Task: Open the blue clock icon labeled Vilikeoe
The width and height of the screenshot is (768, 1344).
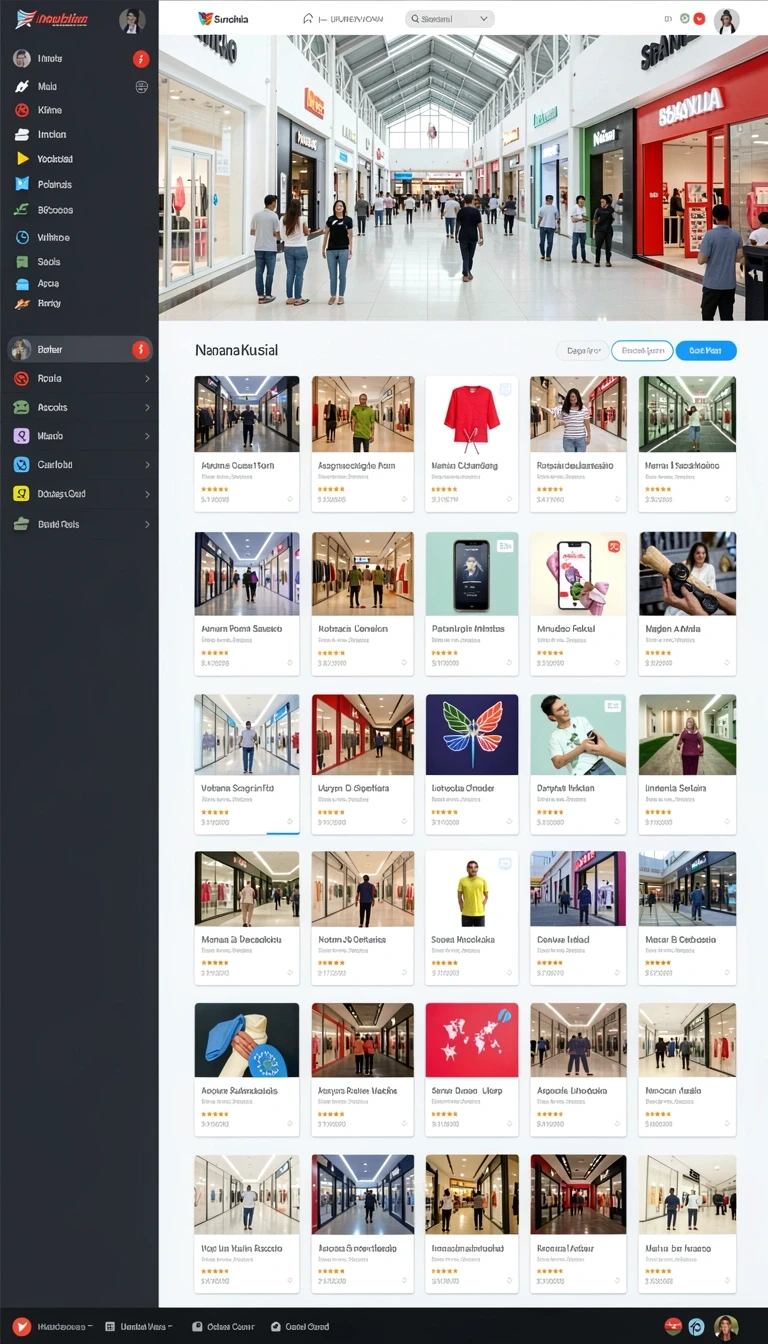Action: (21, 237)
